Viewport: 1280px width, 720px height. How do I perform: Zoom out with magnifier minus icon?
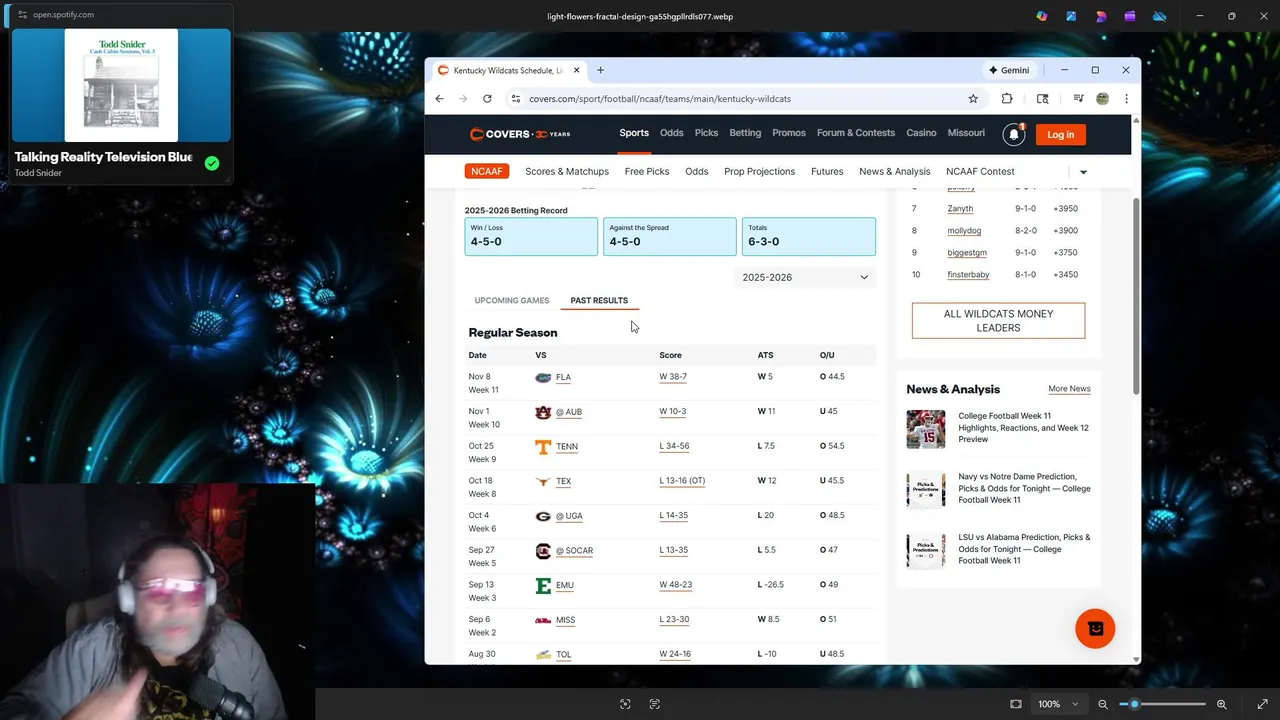(1103, 704)
